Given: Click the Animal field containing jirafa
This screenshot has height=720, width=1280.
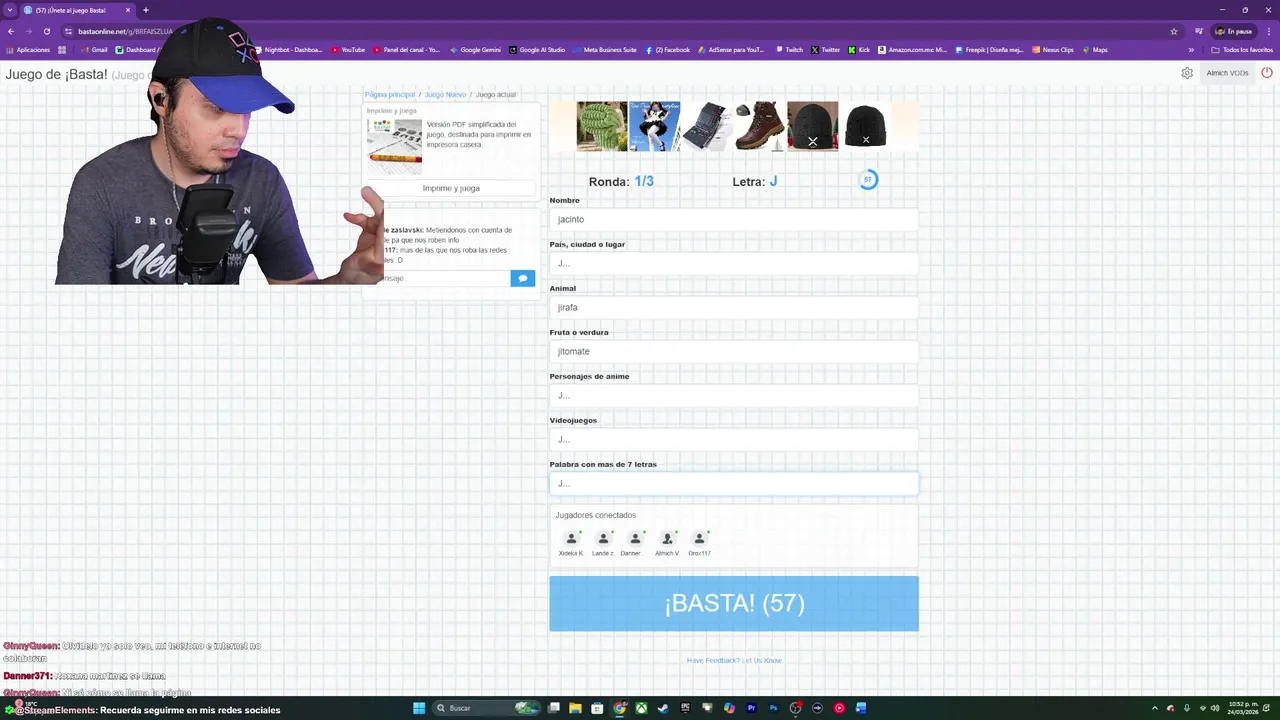Looking at the screenshot, I should pos(734,307).
